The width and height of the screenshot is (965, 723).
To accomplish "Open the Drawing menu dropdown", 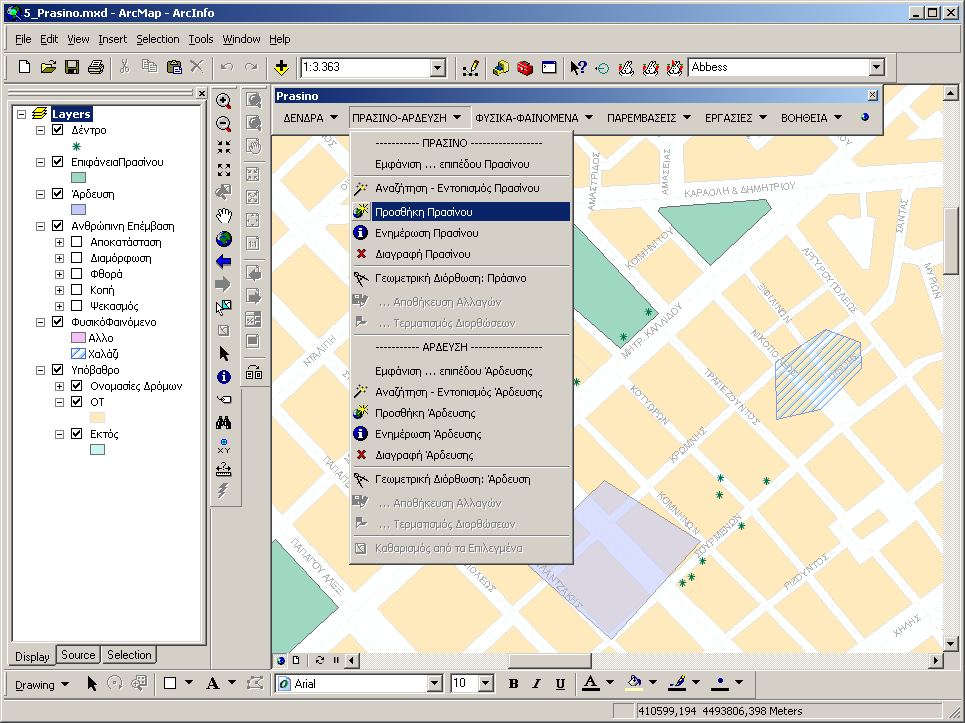I will coord(42,685).
